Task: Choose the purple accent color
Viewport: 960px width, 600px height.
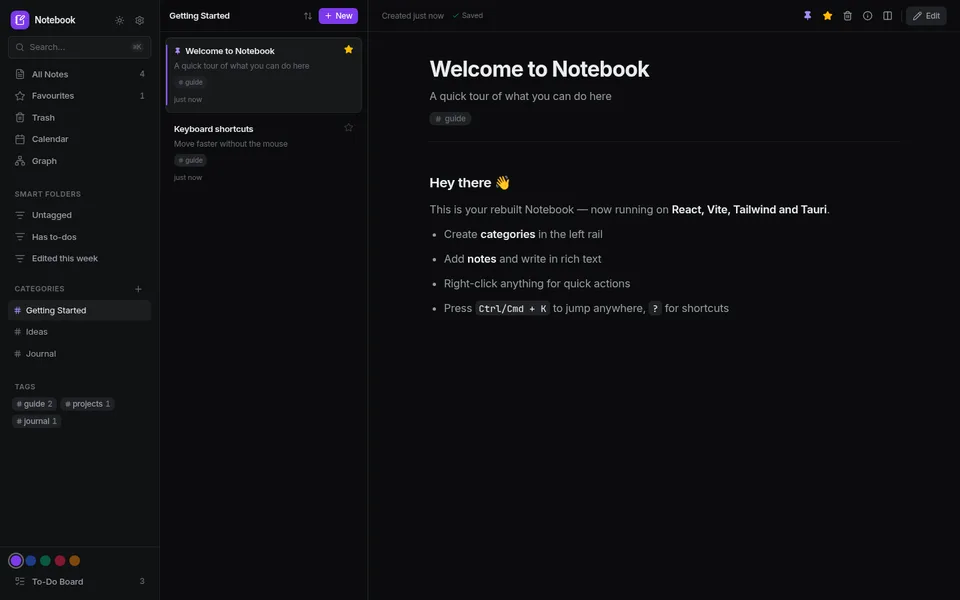Action: coord(16,560)
